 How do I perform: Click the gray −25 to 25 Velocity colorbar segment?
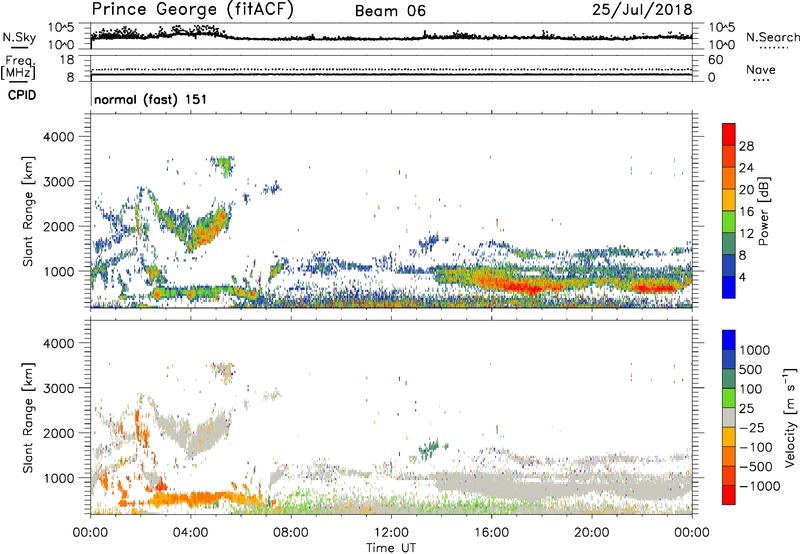729,417
